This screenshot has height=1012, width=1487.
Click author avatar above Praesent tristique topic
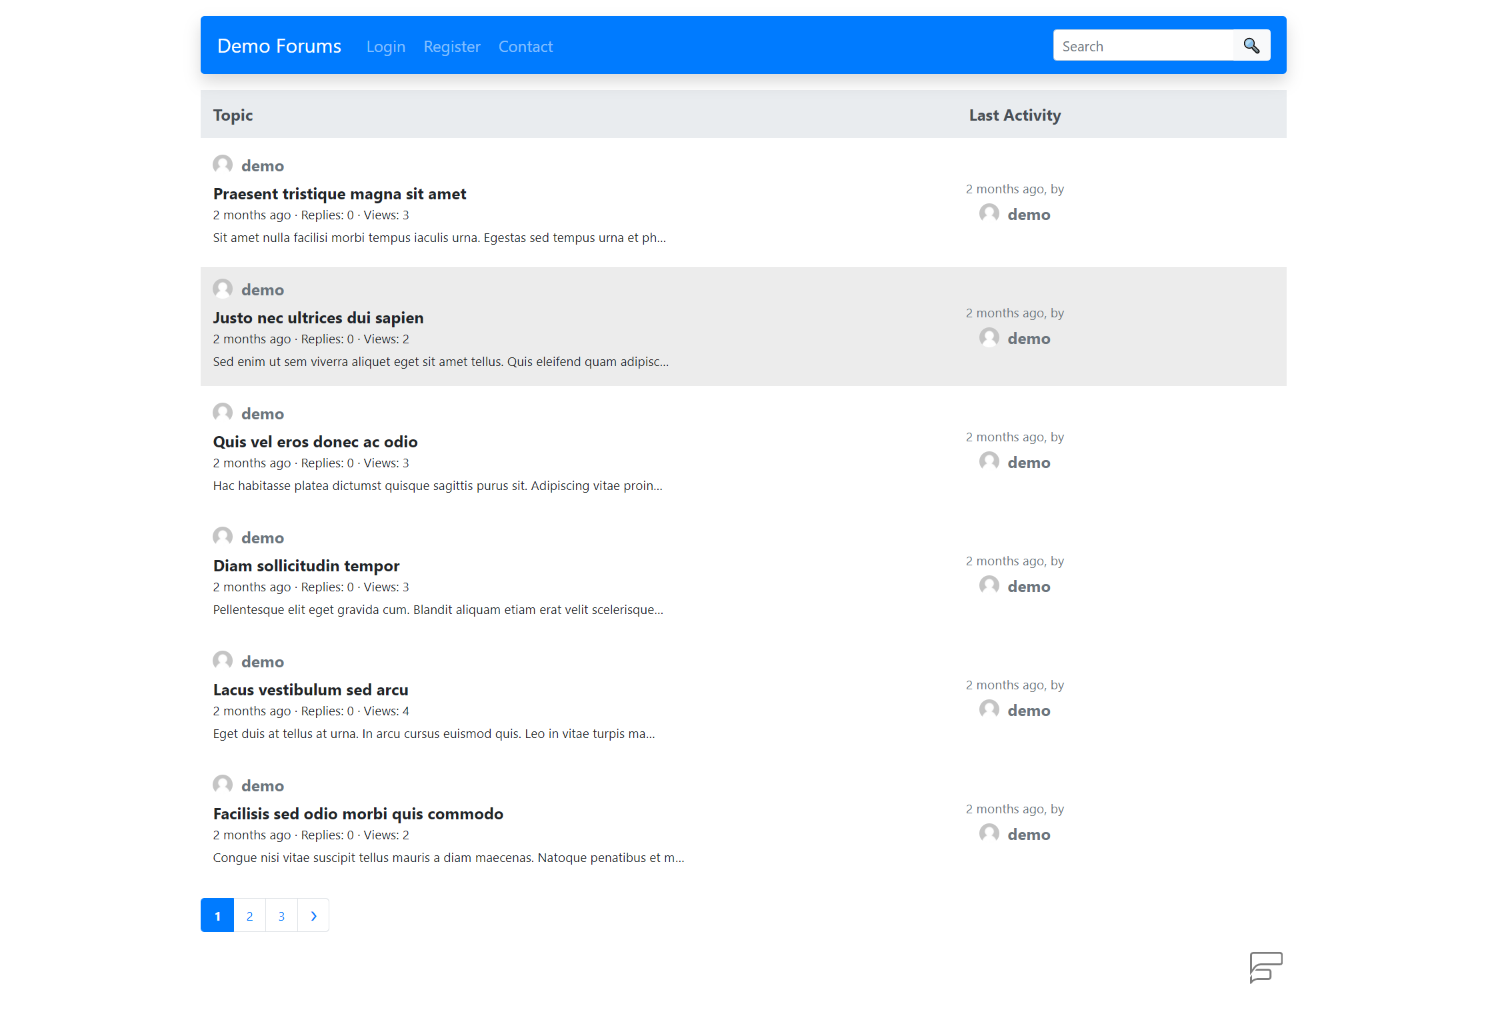tap(223, 164)
